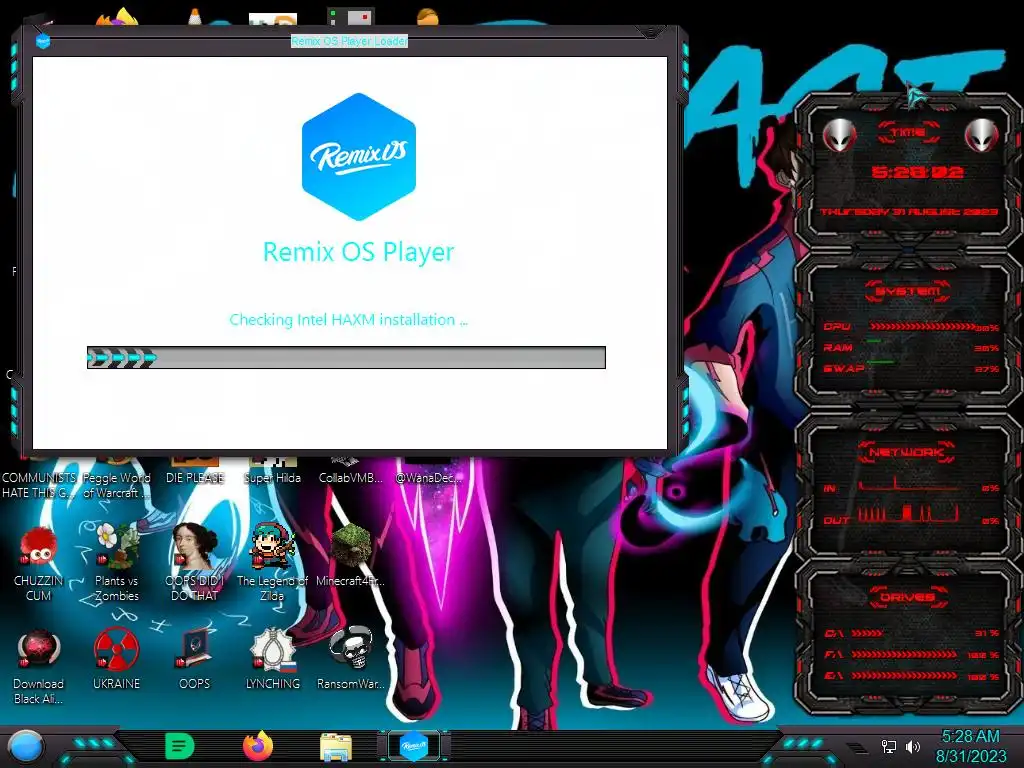Click the TIME widget header
This screenshot has height=768, width=1024.
[908, 132]
